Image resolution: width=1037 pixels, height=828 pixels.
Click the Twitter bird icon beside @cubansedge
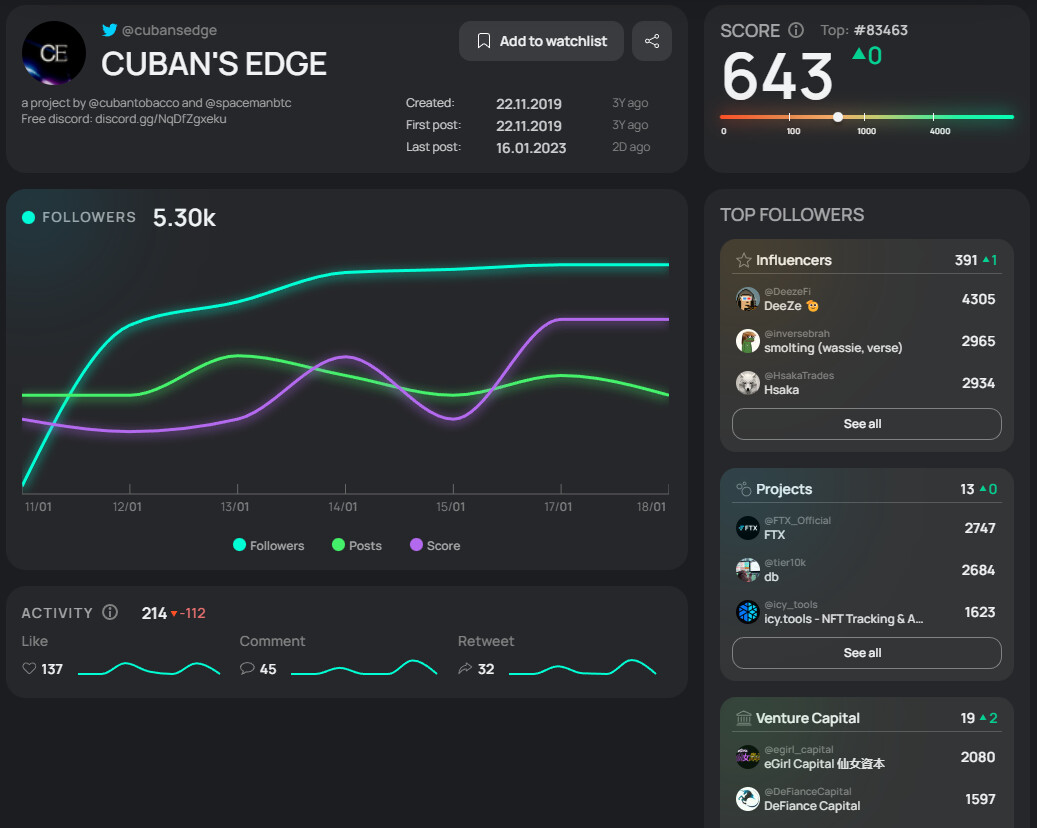pyautogui.click(x=110, y=30)
